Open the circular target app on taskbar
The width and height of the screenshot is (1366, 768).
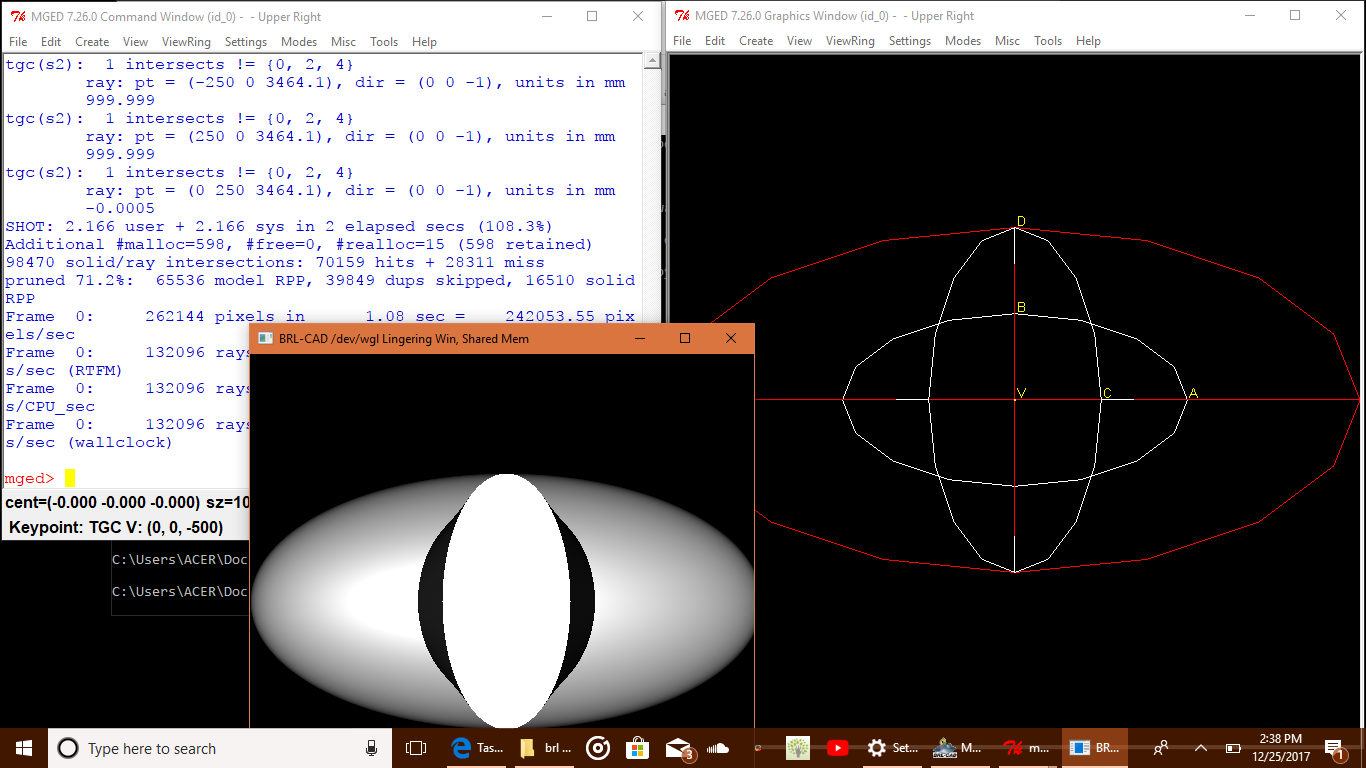(x=598, y=748)
